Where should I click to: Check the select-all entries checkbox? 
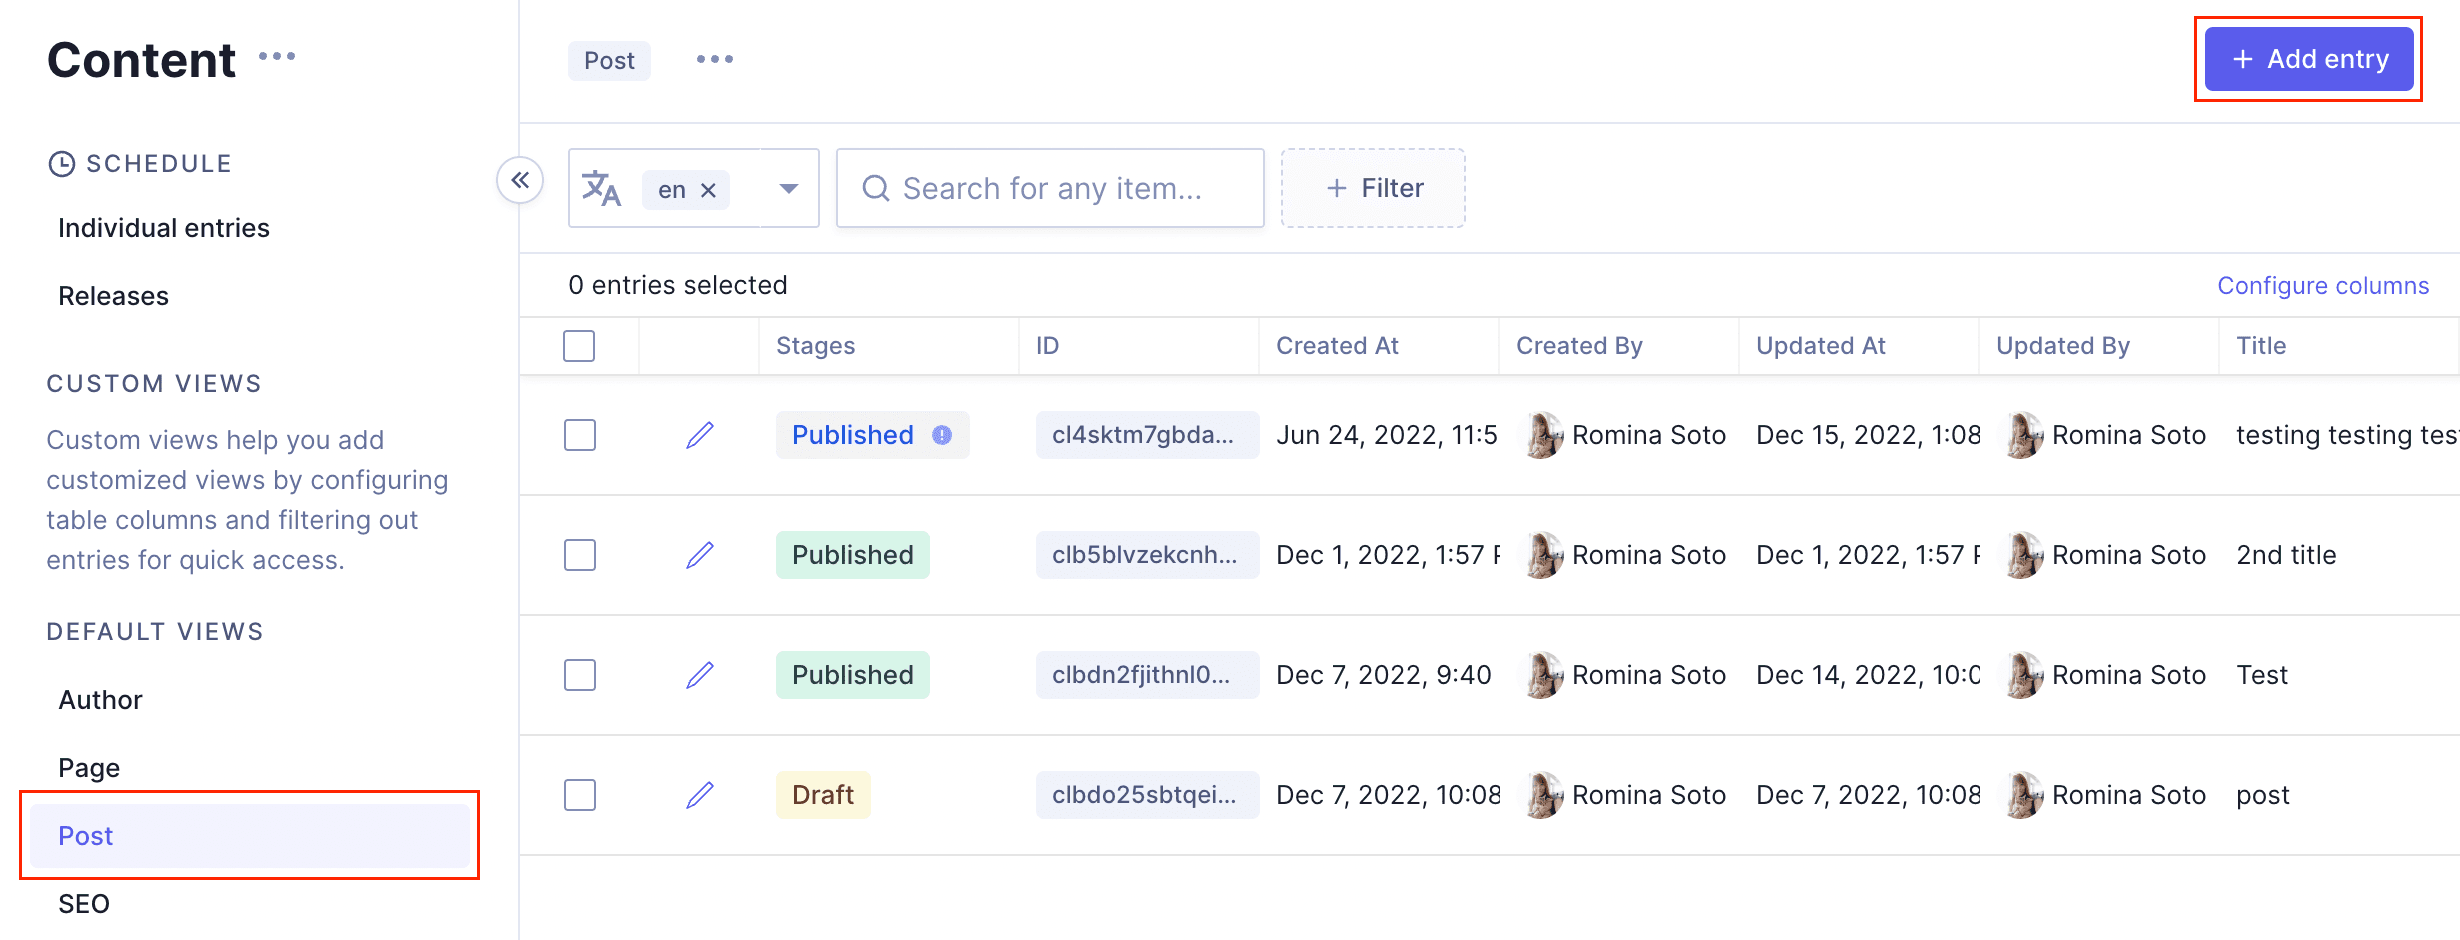click(580, 345)
